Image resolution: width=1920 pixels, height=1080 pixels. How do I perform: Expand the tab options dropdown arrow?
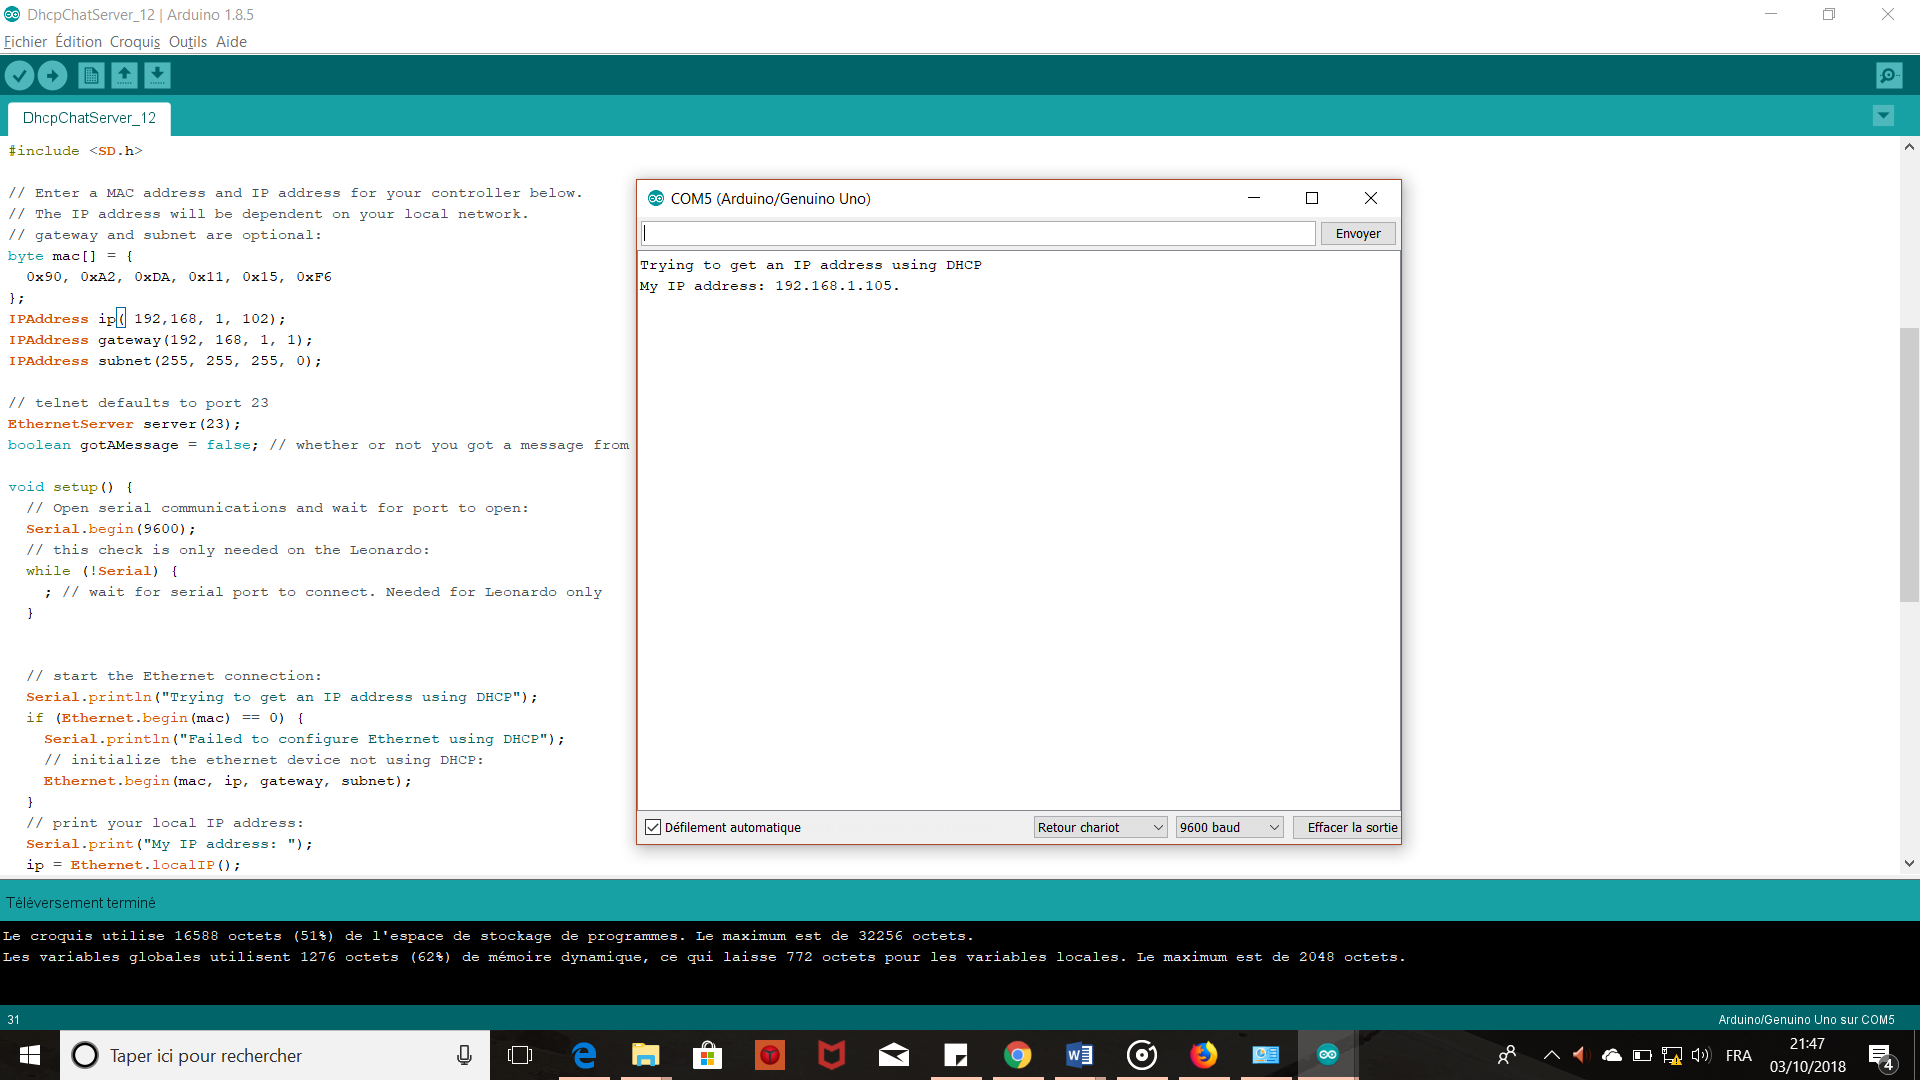tap(1883, 116)
